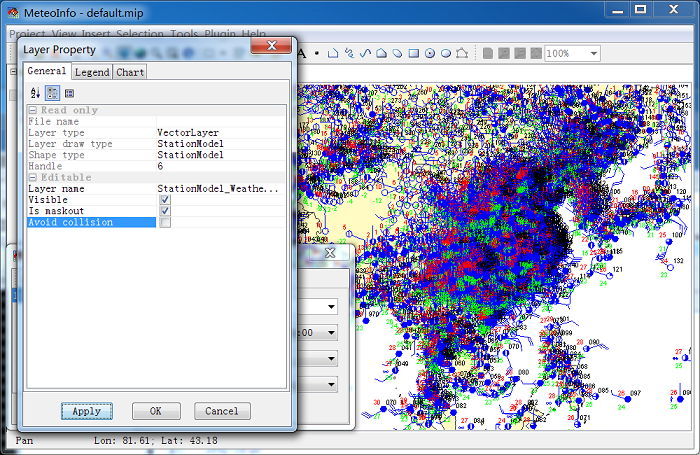Click the OK button

[156, 411]
